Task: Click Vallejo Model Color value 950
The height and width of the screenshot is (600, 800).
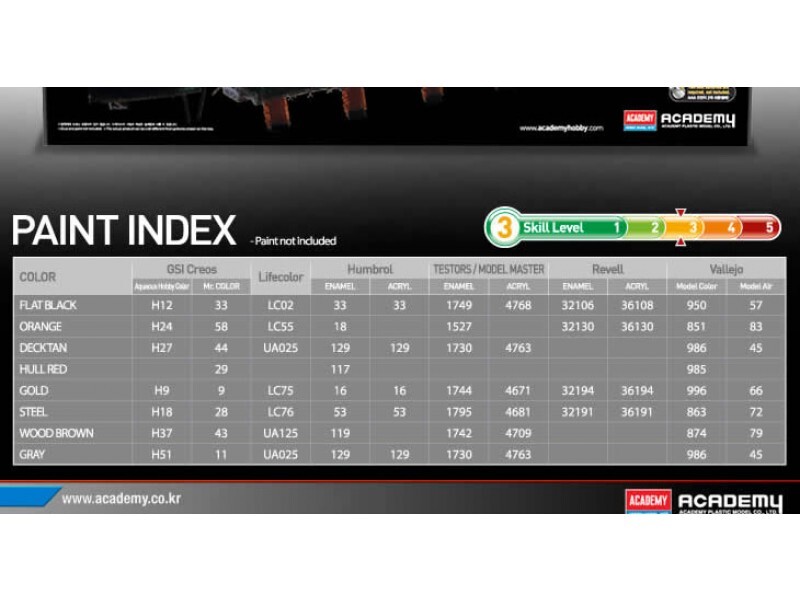Action: click(x=696, y=305)
